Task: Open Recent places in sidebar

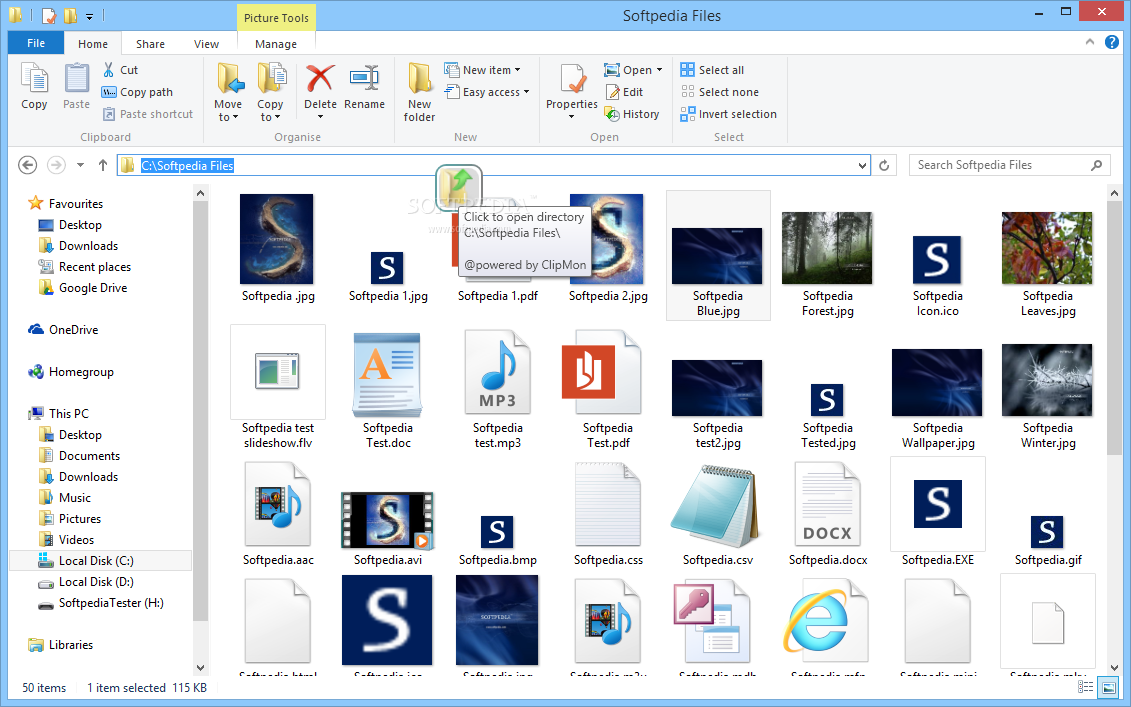Action: pyautogui.click(x=94, y=267)
